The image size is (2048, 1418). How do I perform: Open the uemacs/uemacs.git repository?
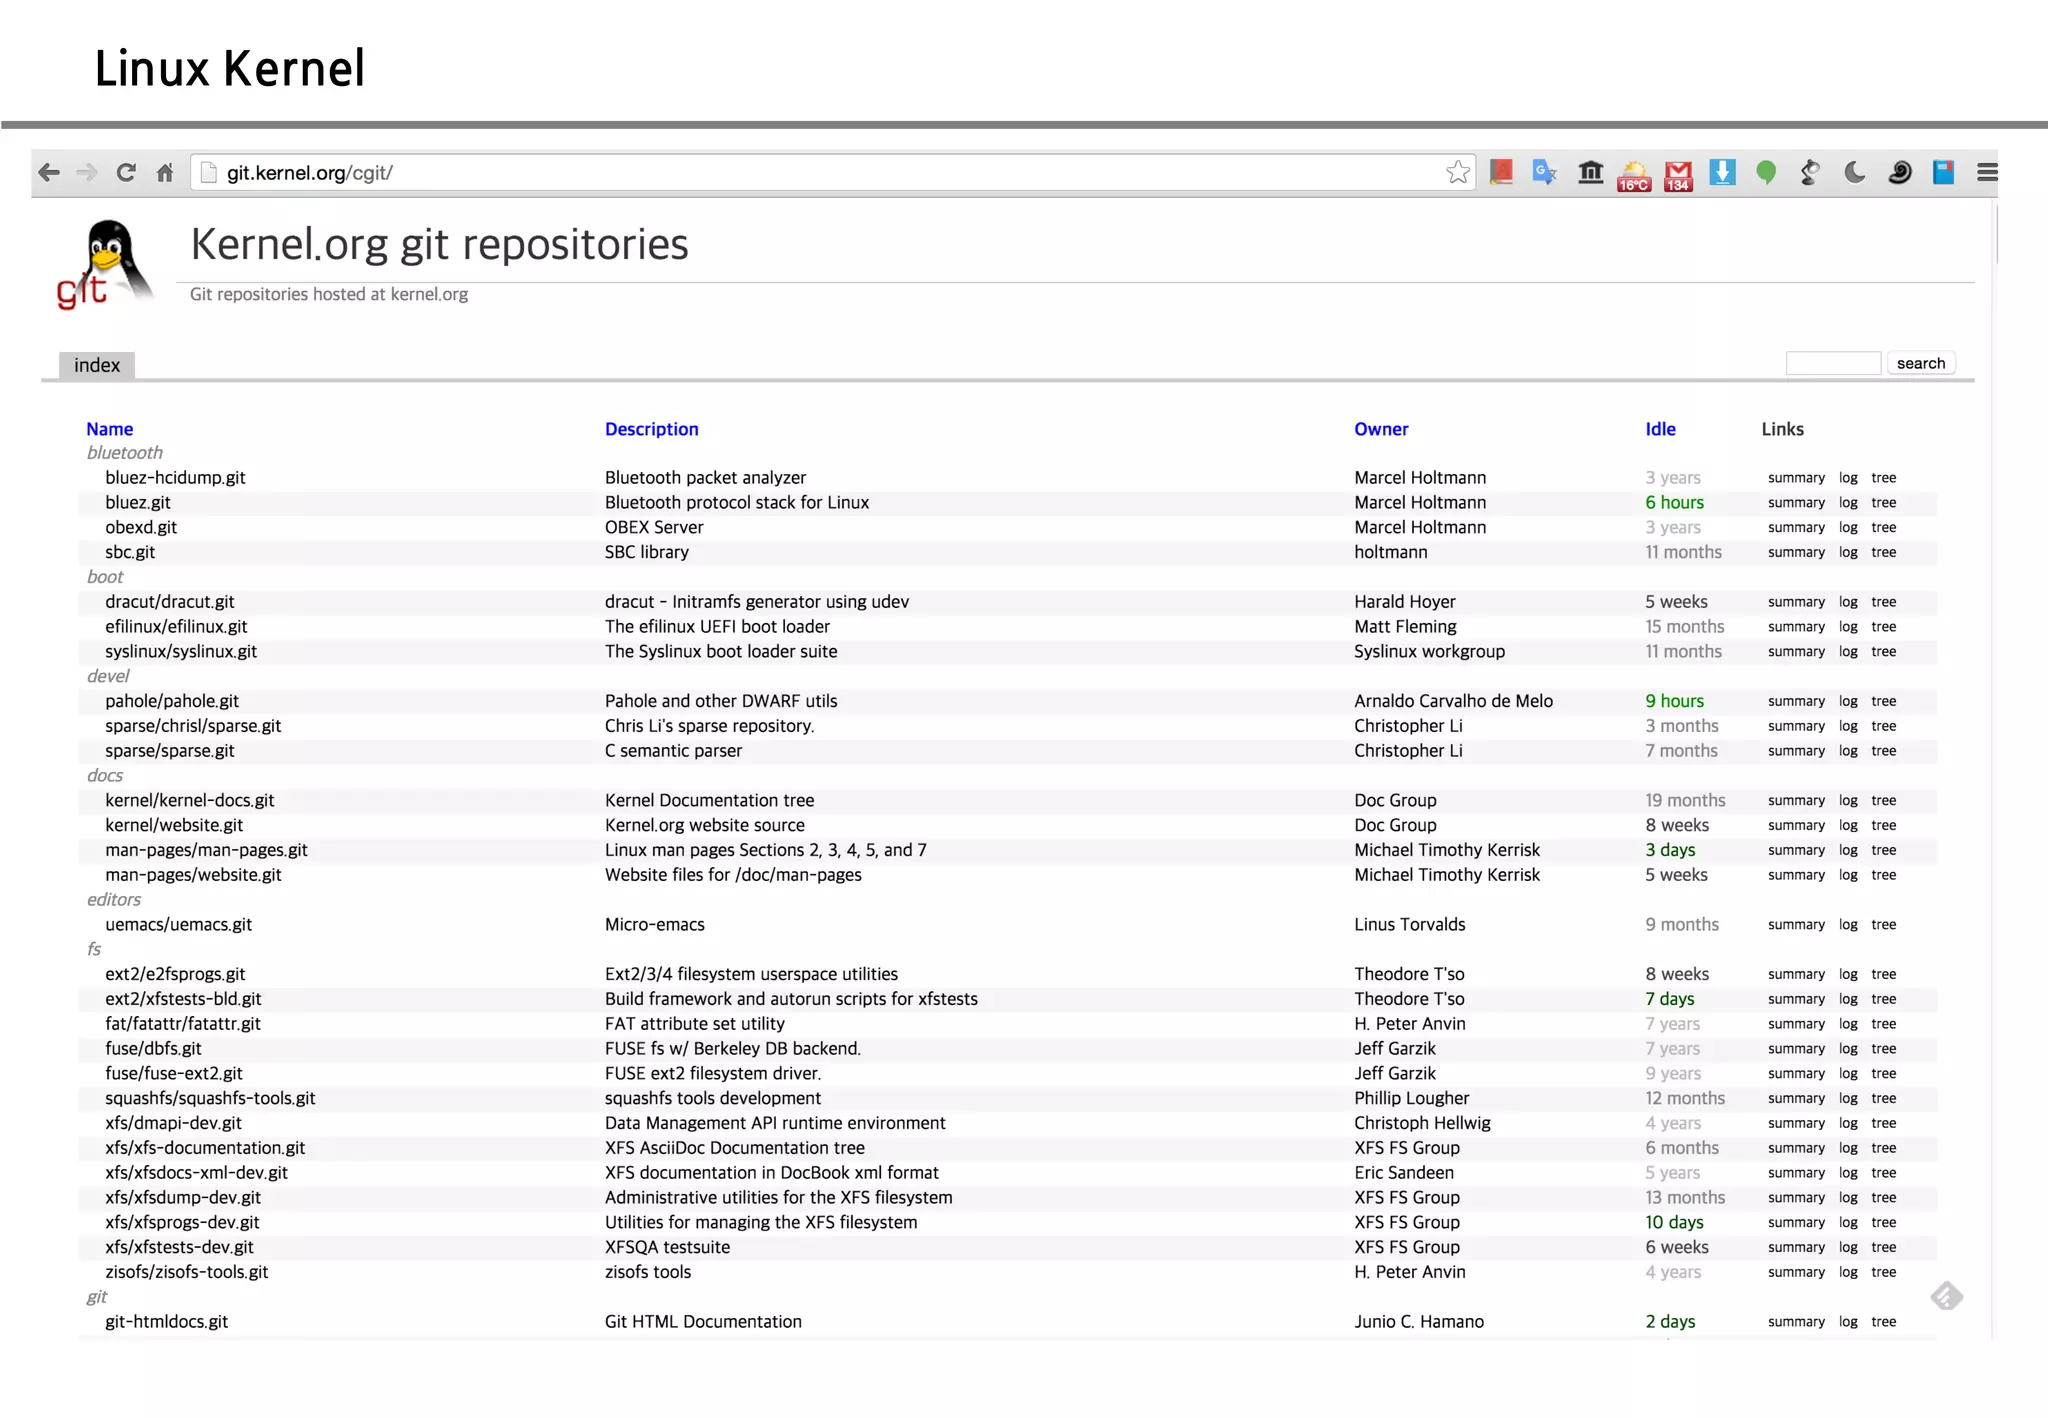point(179,925)
